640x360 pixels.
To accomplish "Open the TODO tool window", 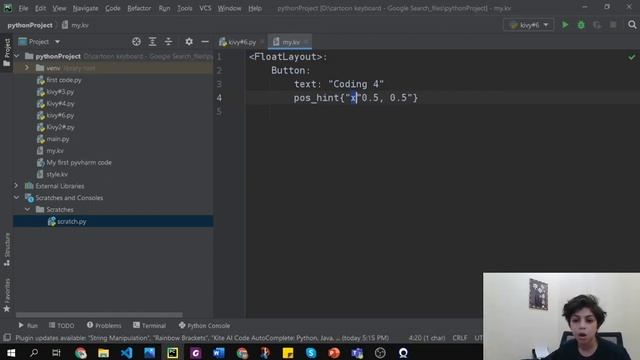I will pos(61,325).
